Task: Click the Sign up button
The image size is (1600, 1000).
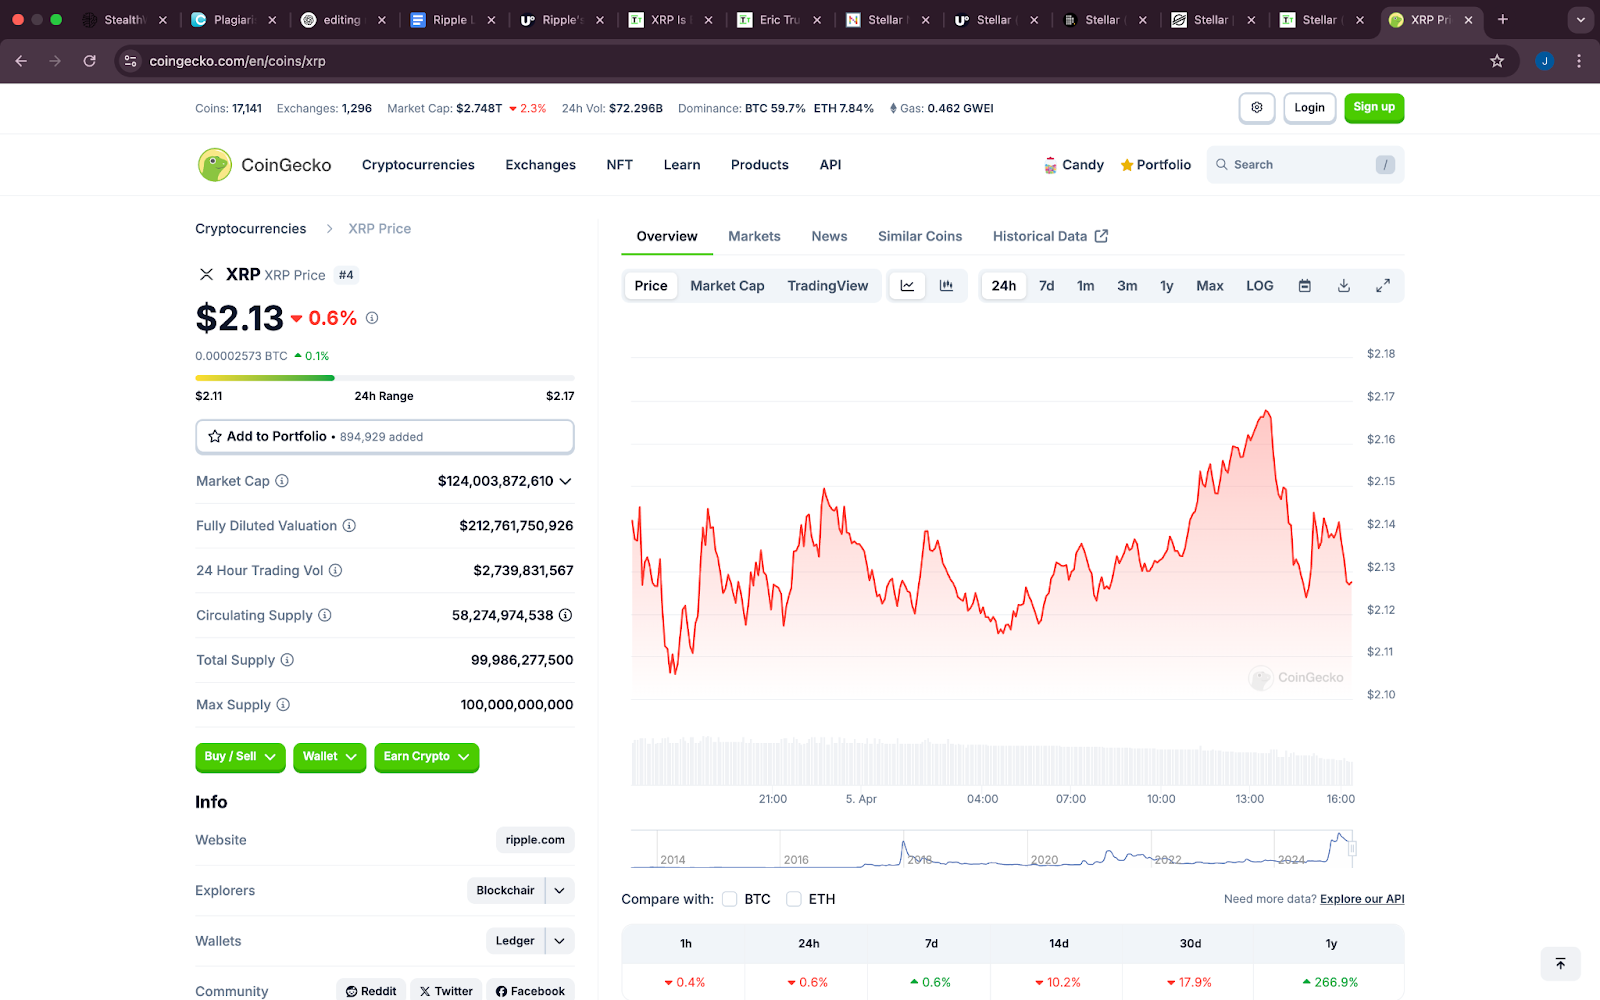Action: [x=1374, y=108]
